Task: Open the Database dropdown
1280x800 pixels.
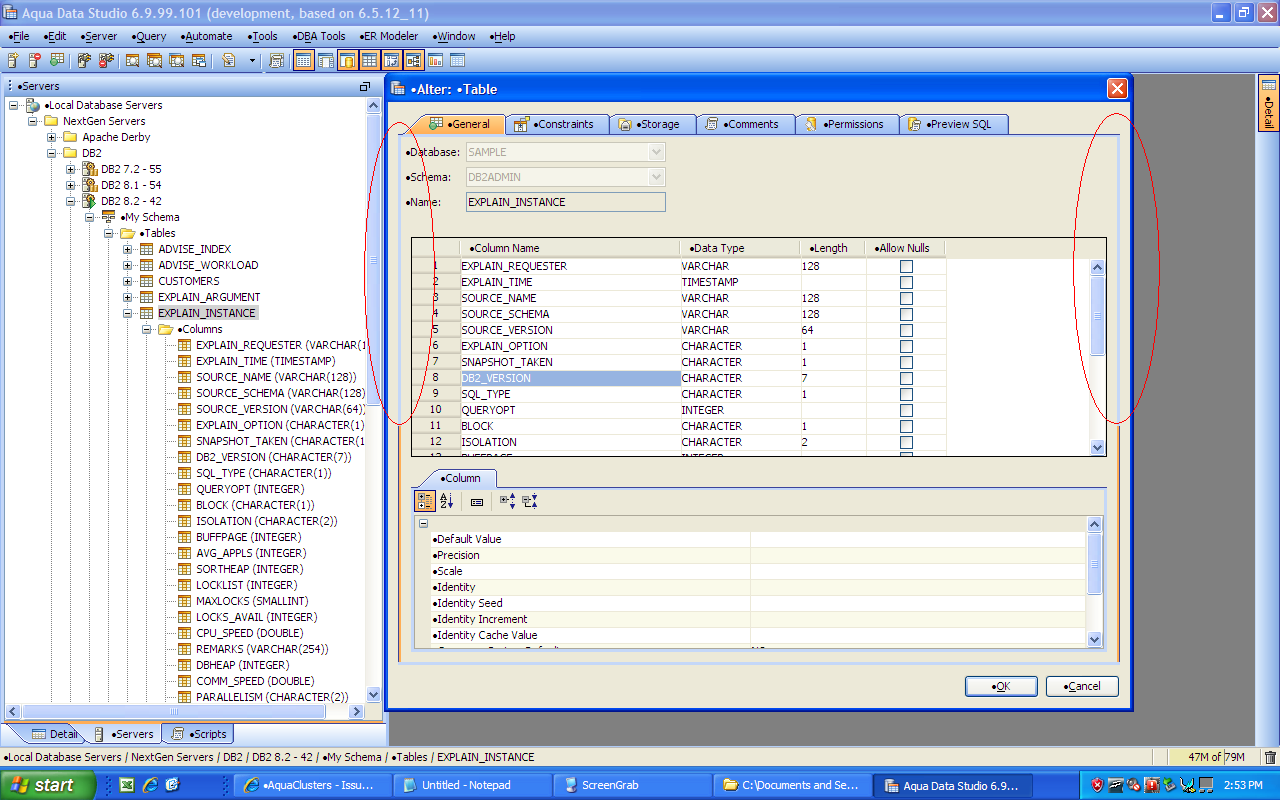Action: [657, 152]
